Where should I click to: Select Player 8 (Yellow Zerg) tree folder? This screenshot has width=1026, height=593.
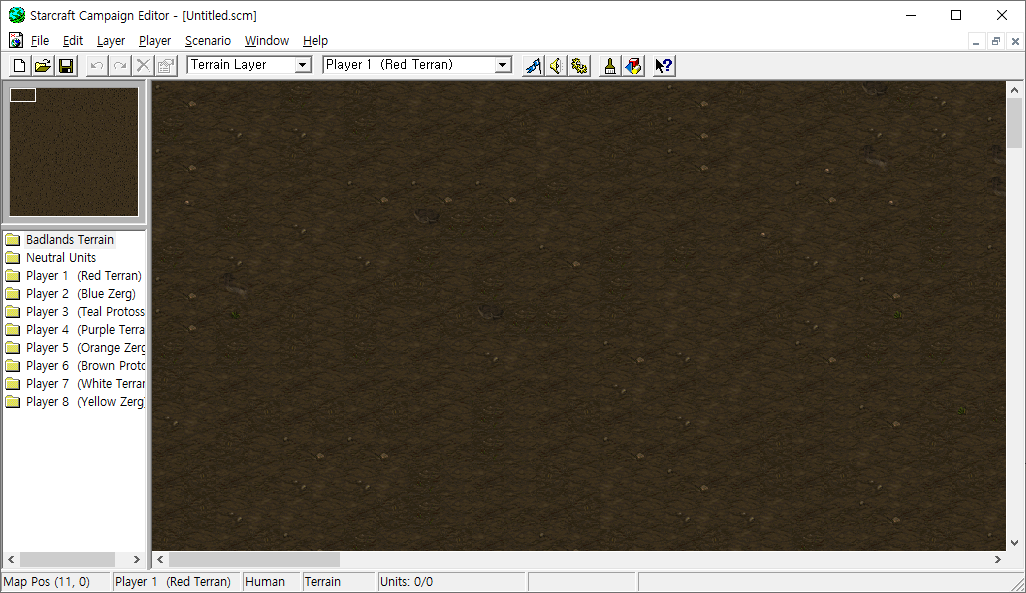tap(75, 402)
